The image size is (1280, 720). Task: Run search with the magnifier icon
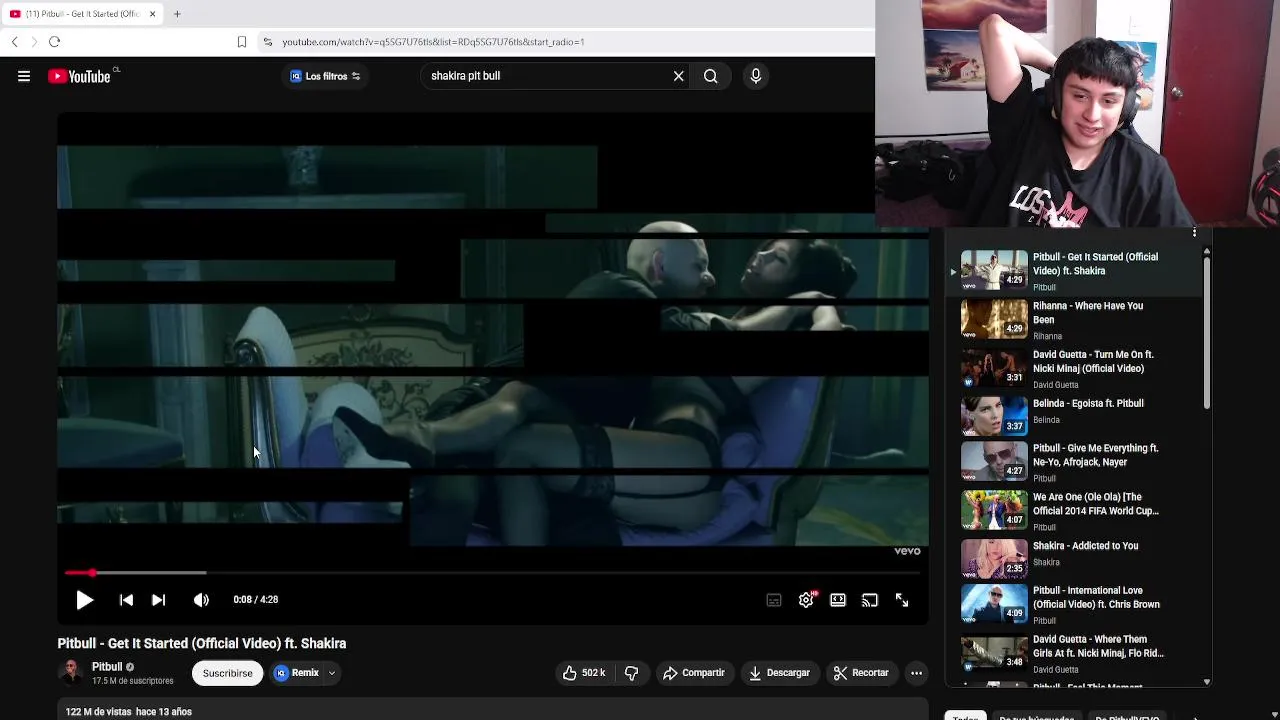(711, 76)
